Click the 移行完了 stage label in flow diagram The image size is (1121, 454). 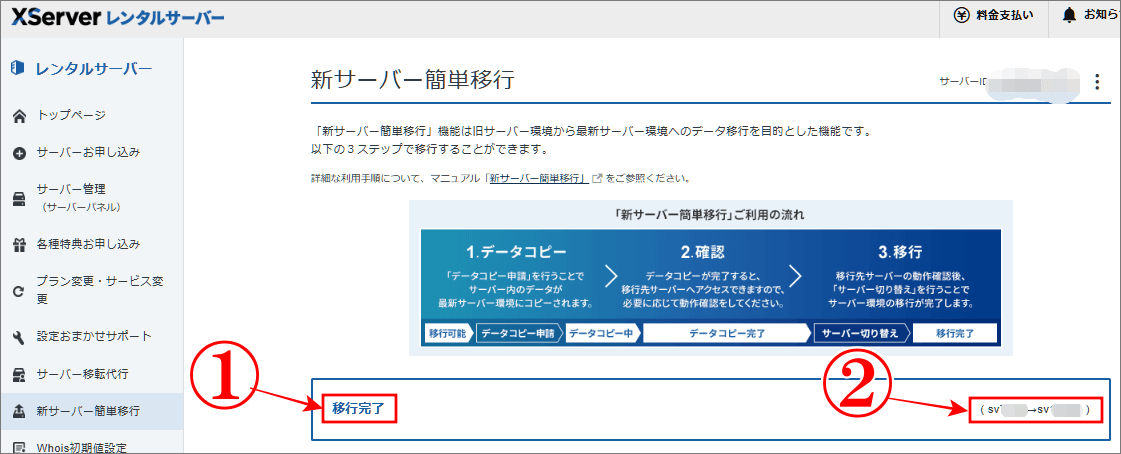(x=954, y=334)
